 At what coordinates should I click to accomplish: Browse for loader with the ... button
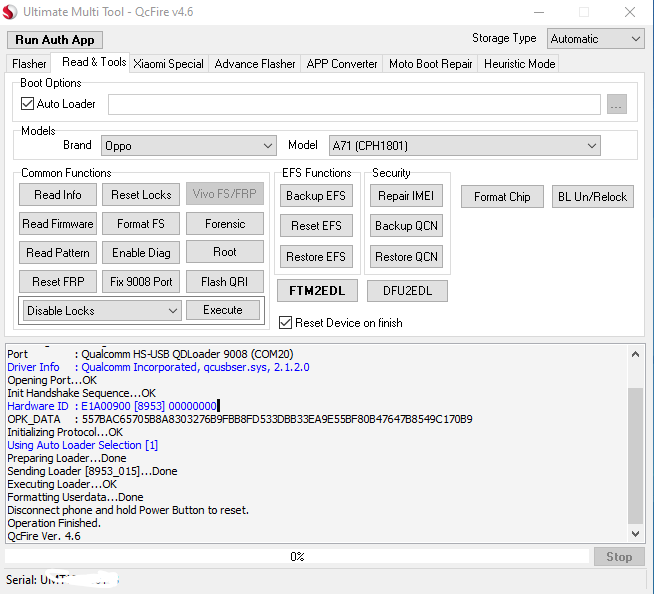pos(616,104)
